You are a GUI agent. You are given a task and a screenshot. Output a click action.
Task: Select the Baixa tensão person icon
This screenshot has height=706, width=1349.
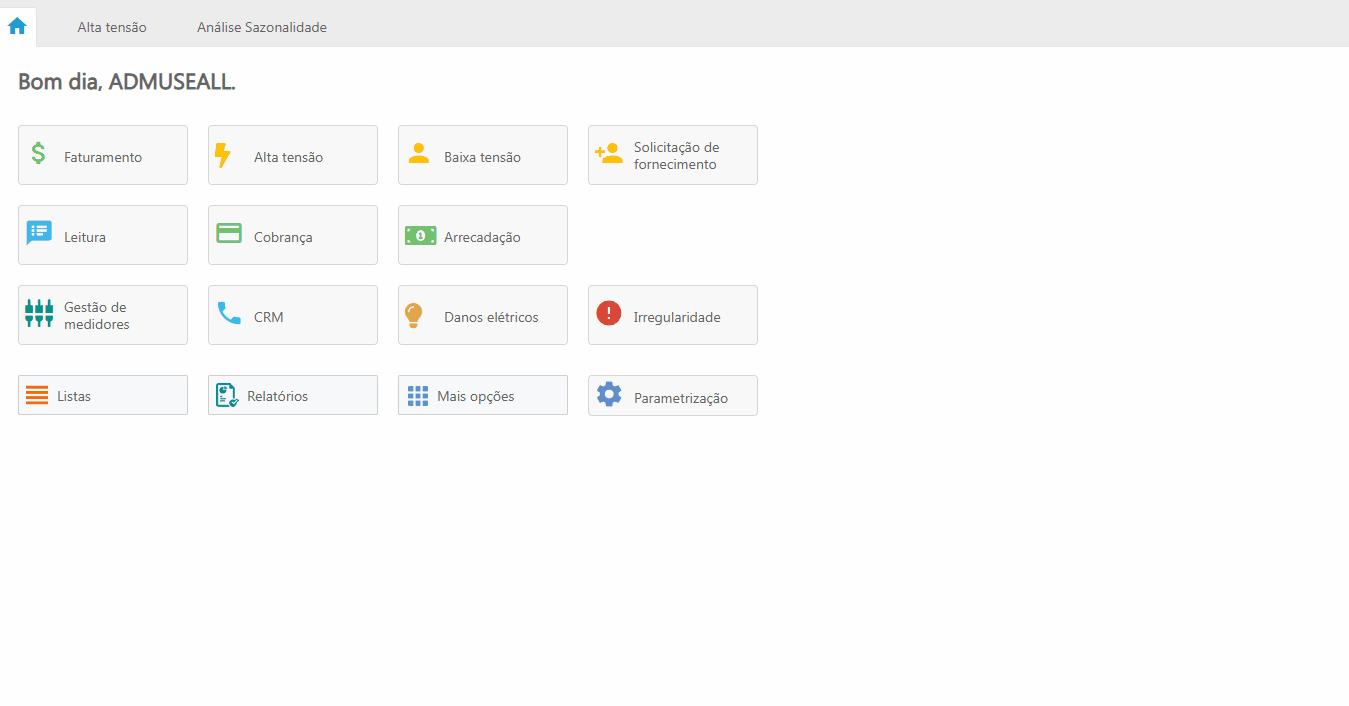coord(419,154)
